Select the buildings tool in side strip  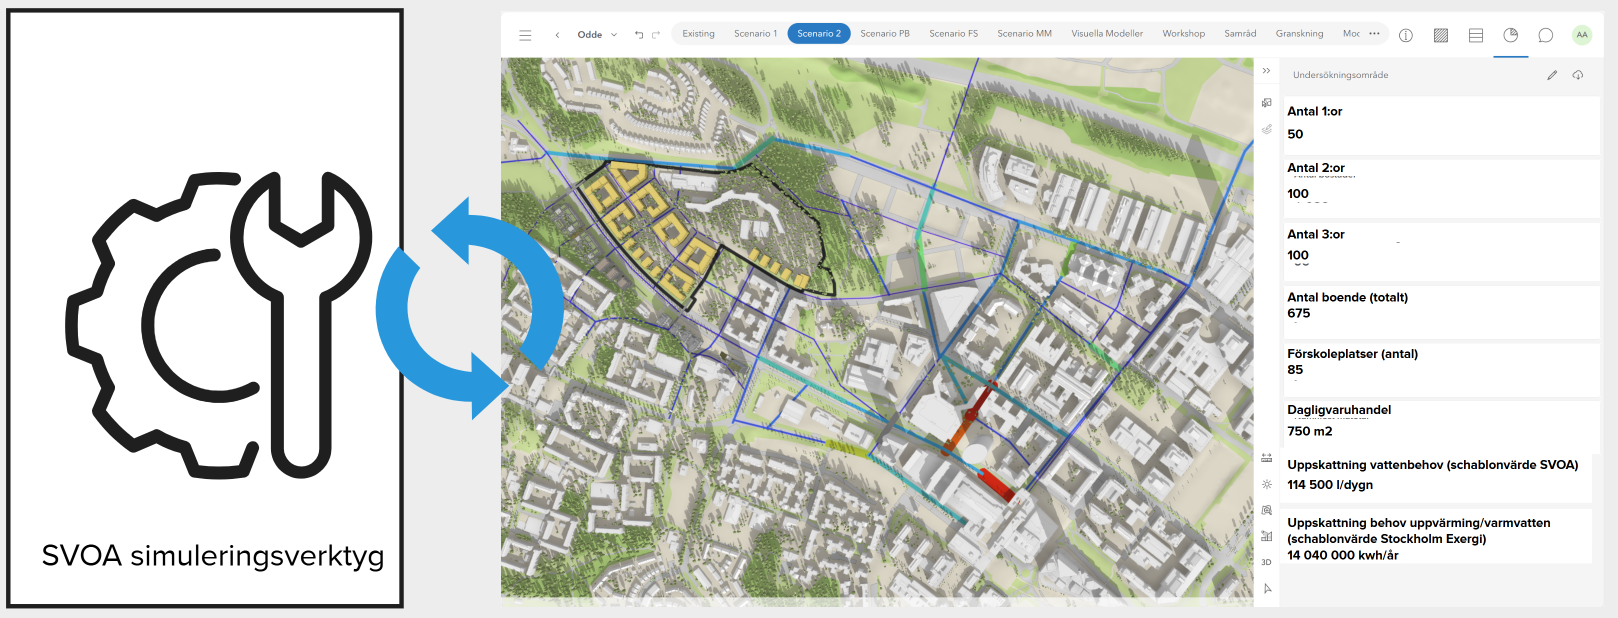click(1267, 103)
